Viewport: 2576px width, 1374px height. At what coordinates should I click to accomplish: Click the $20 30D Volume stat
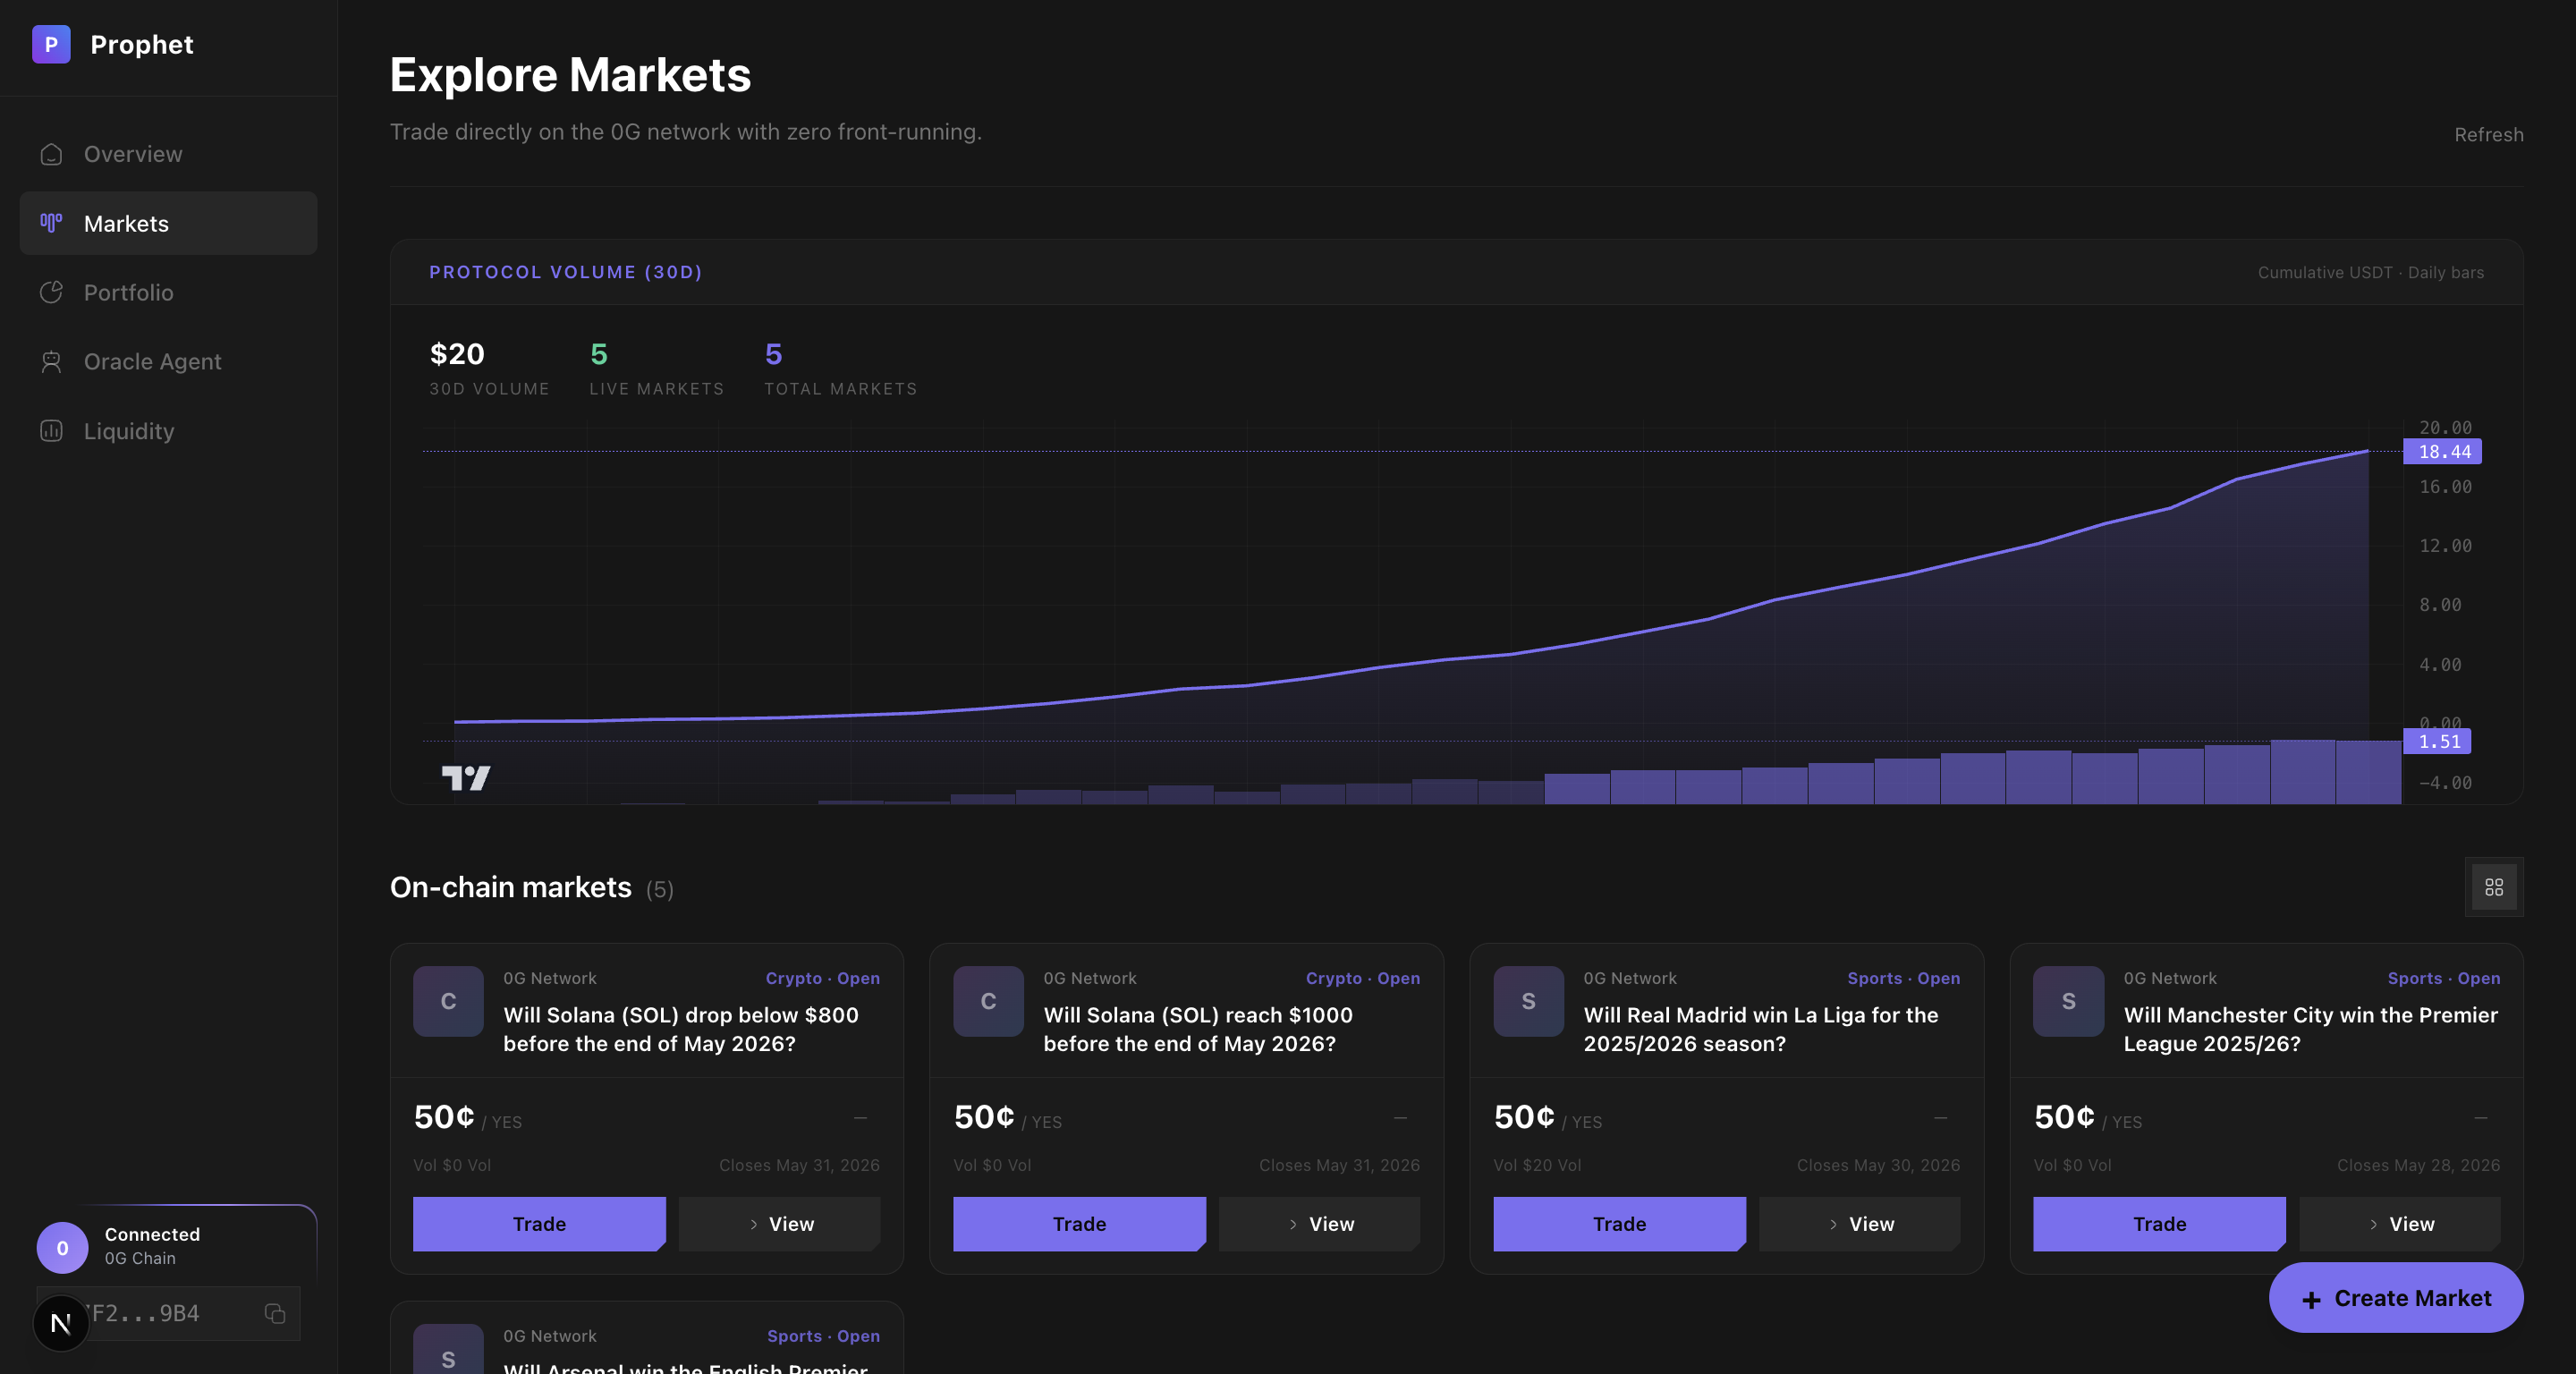point(489,368)
